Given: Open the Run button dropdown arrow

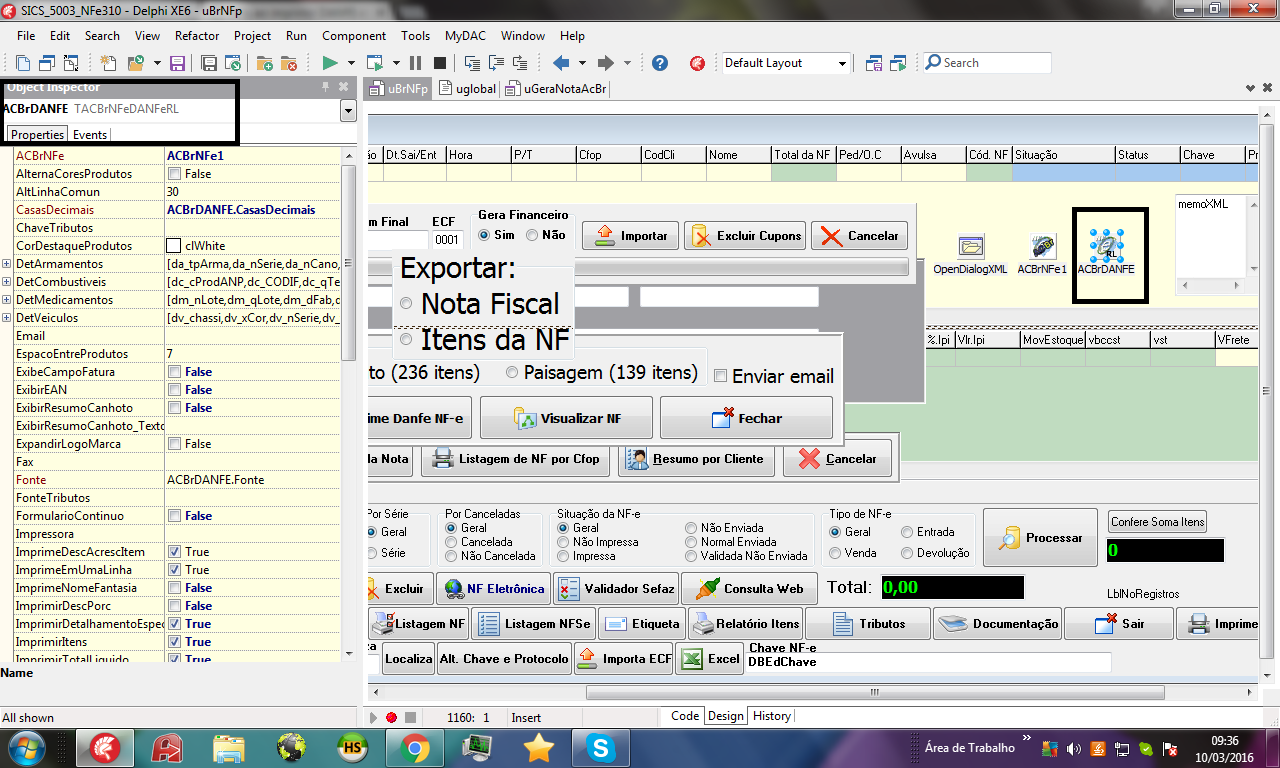Looking at the screenshot, I should (351, 63).
